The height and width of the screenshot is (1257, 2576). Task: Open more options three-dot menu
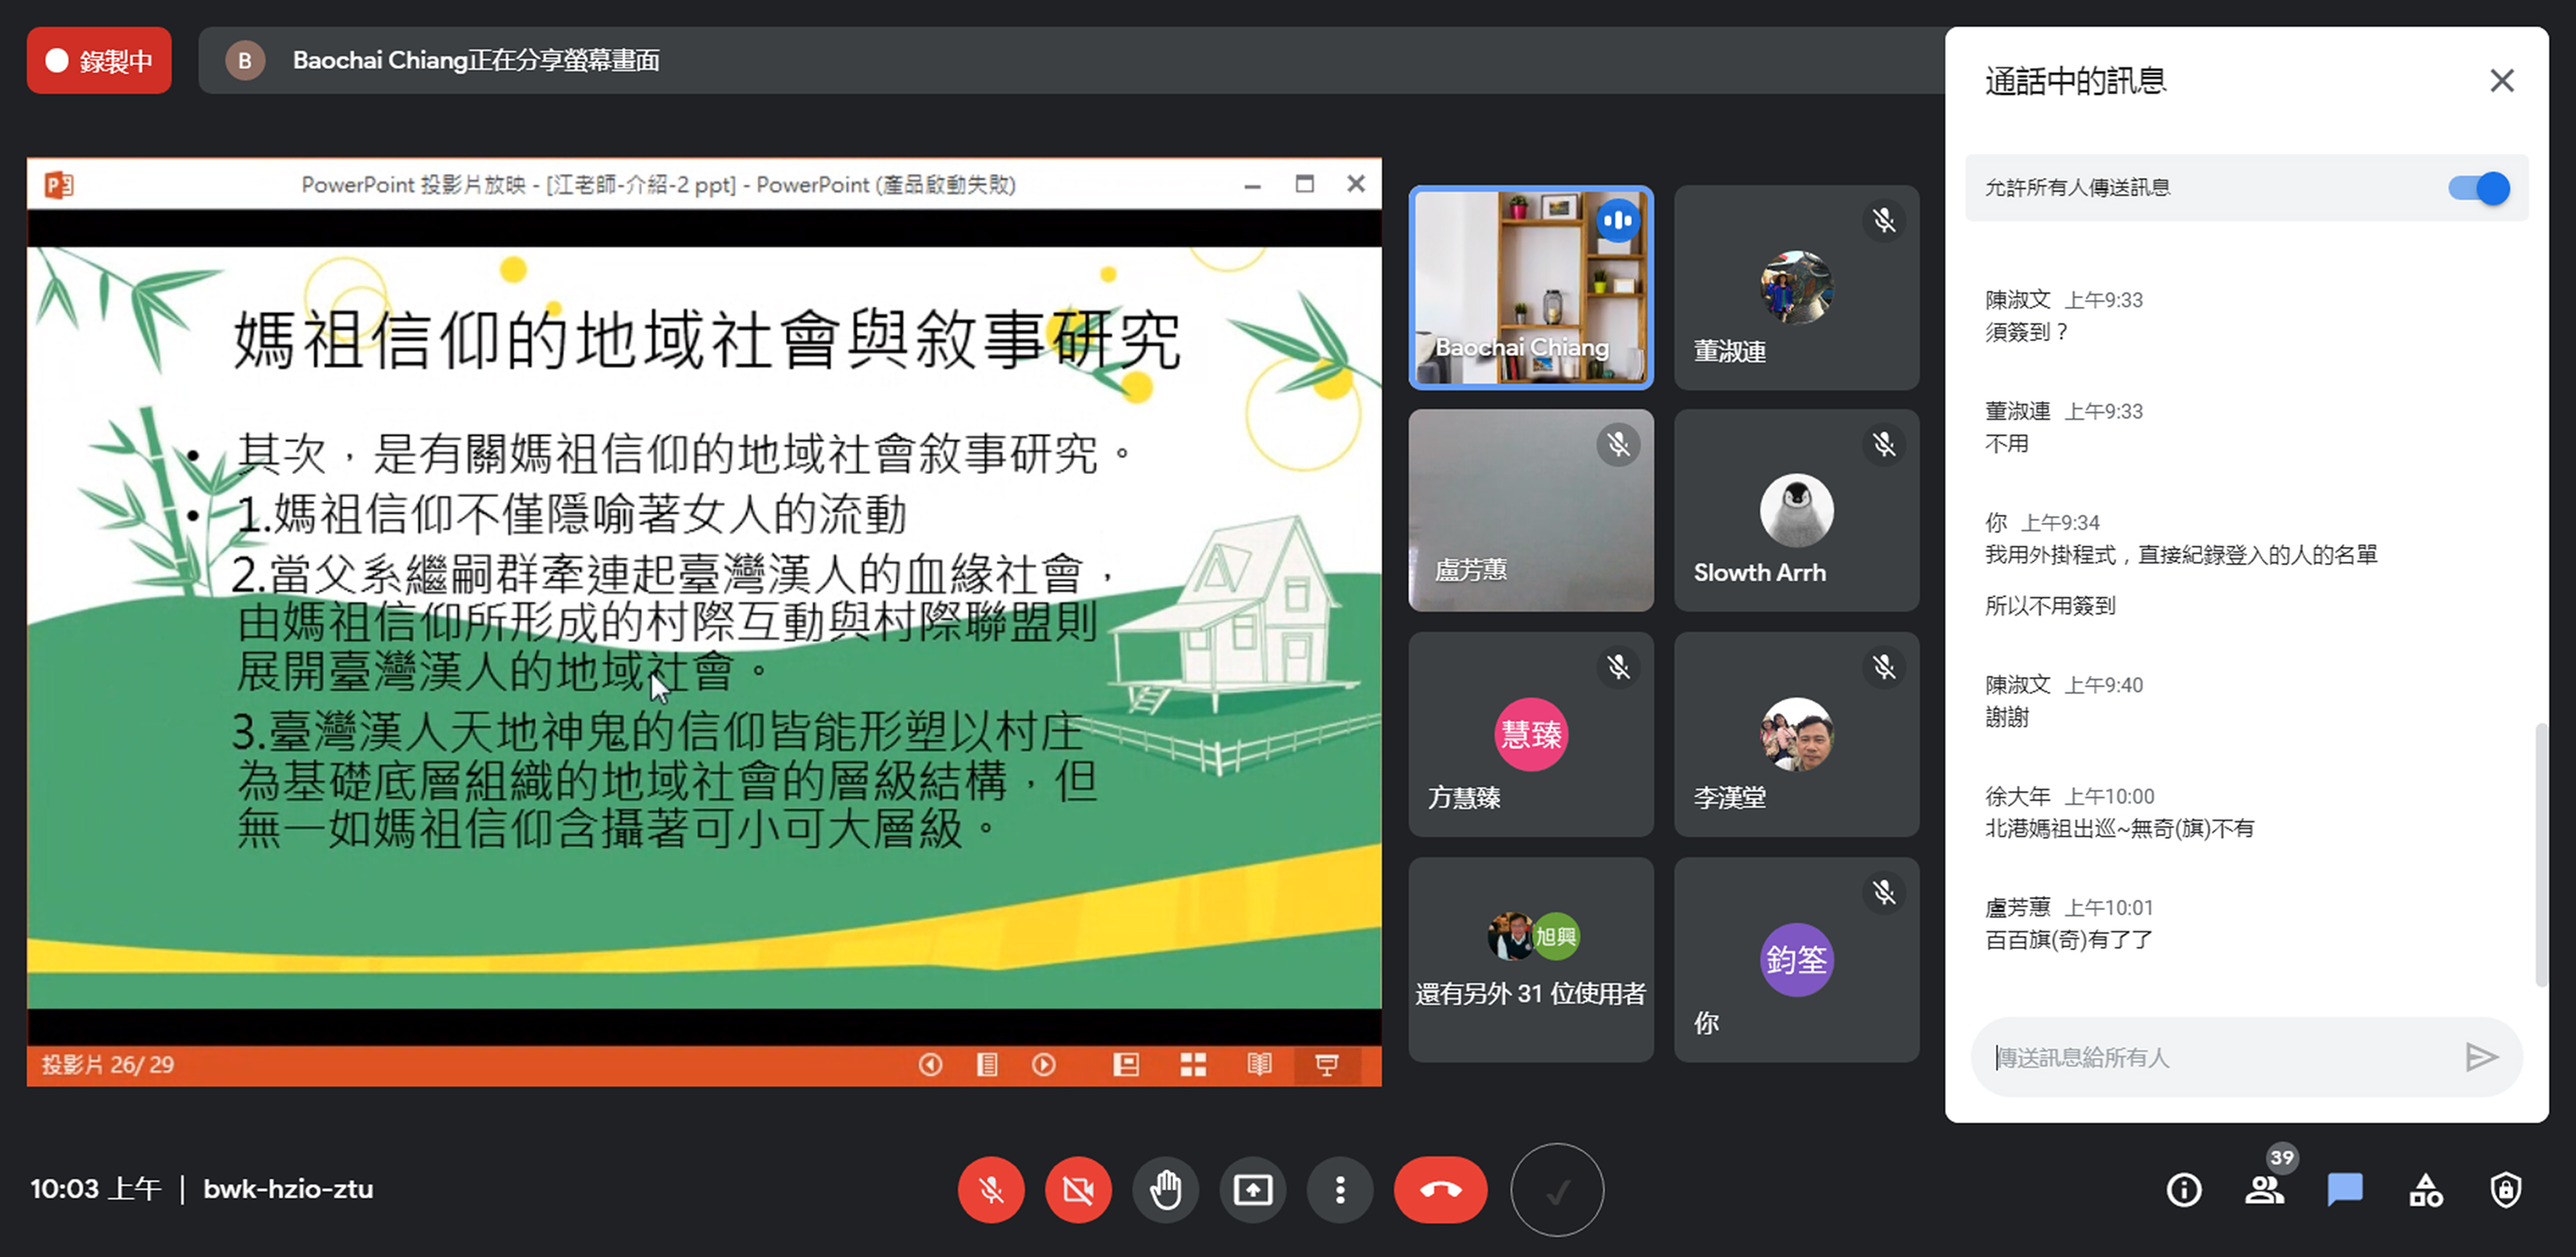tap(1340, 1190)
